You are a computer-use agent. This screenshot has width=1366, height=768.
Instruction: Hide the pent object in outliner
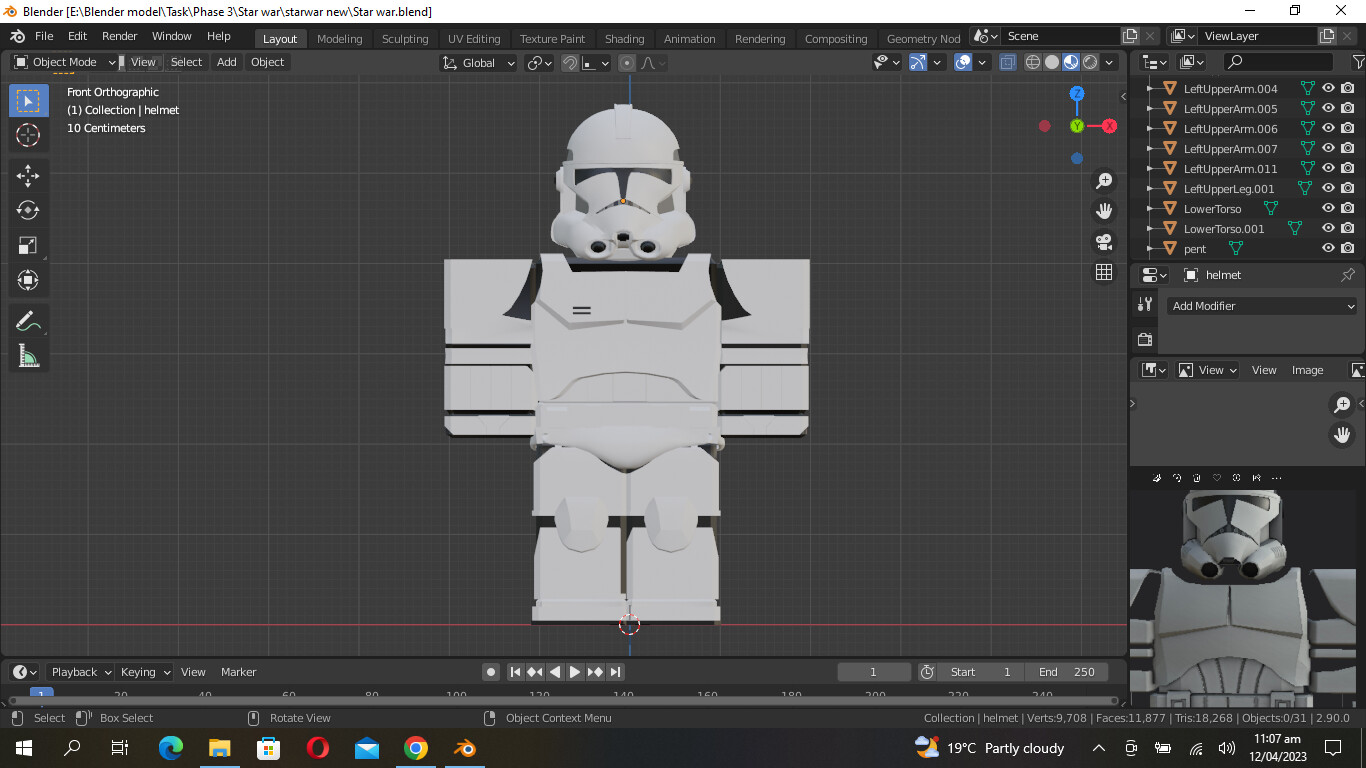click(x=1328, y=248)
